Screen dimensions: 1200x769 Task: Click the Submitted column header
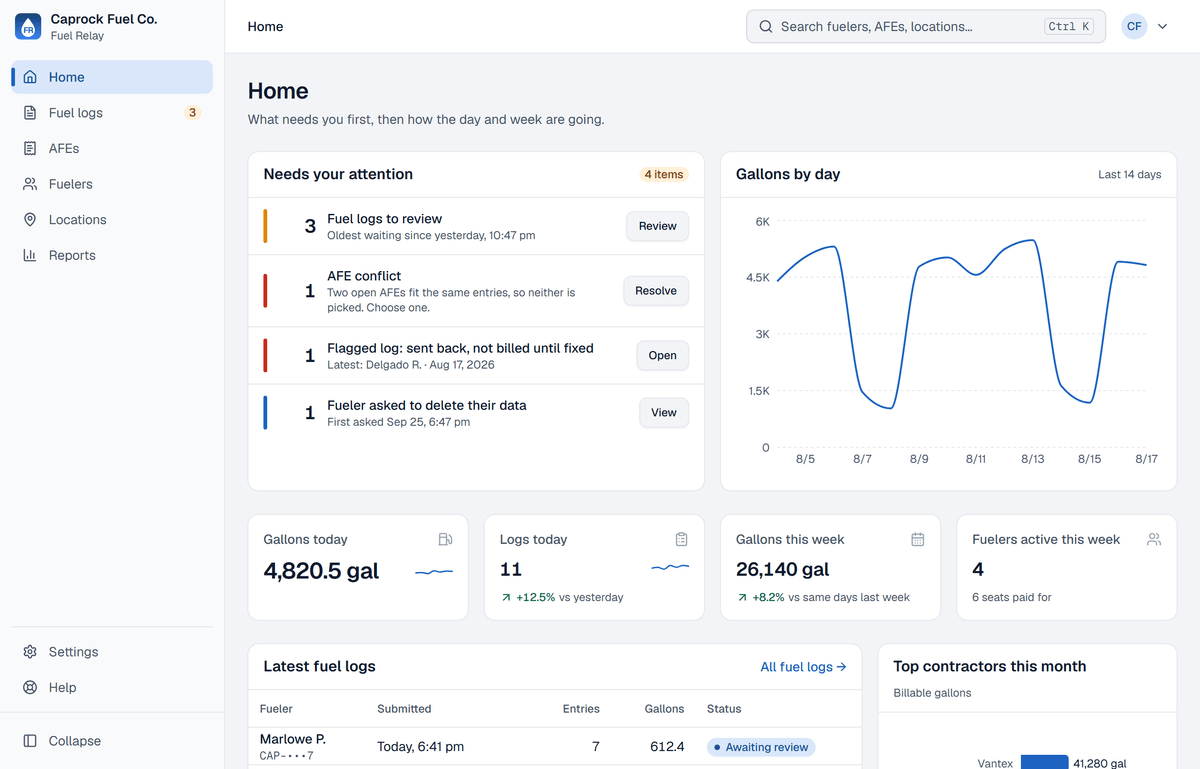pyautogui.click(x=404, y=709)
